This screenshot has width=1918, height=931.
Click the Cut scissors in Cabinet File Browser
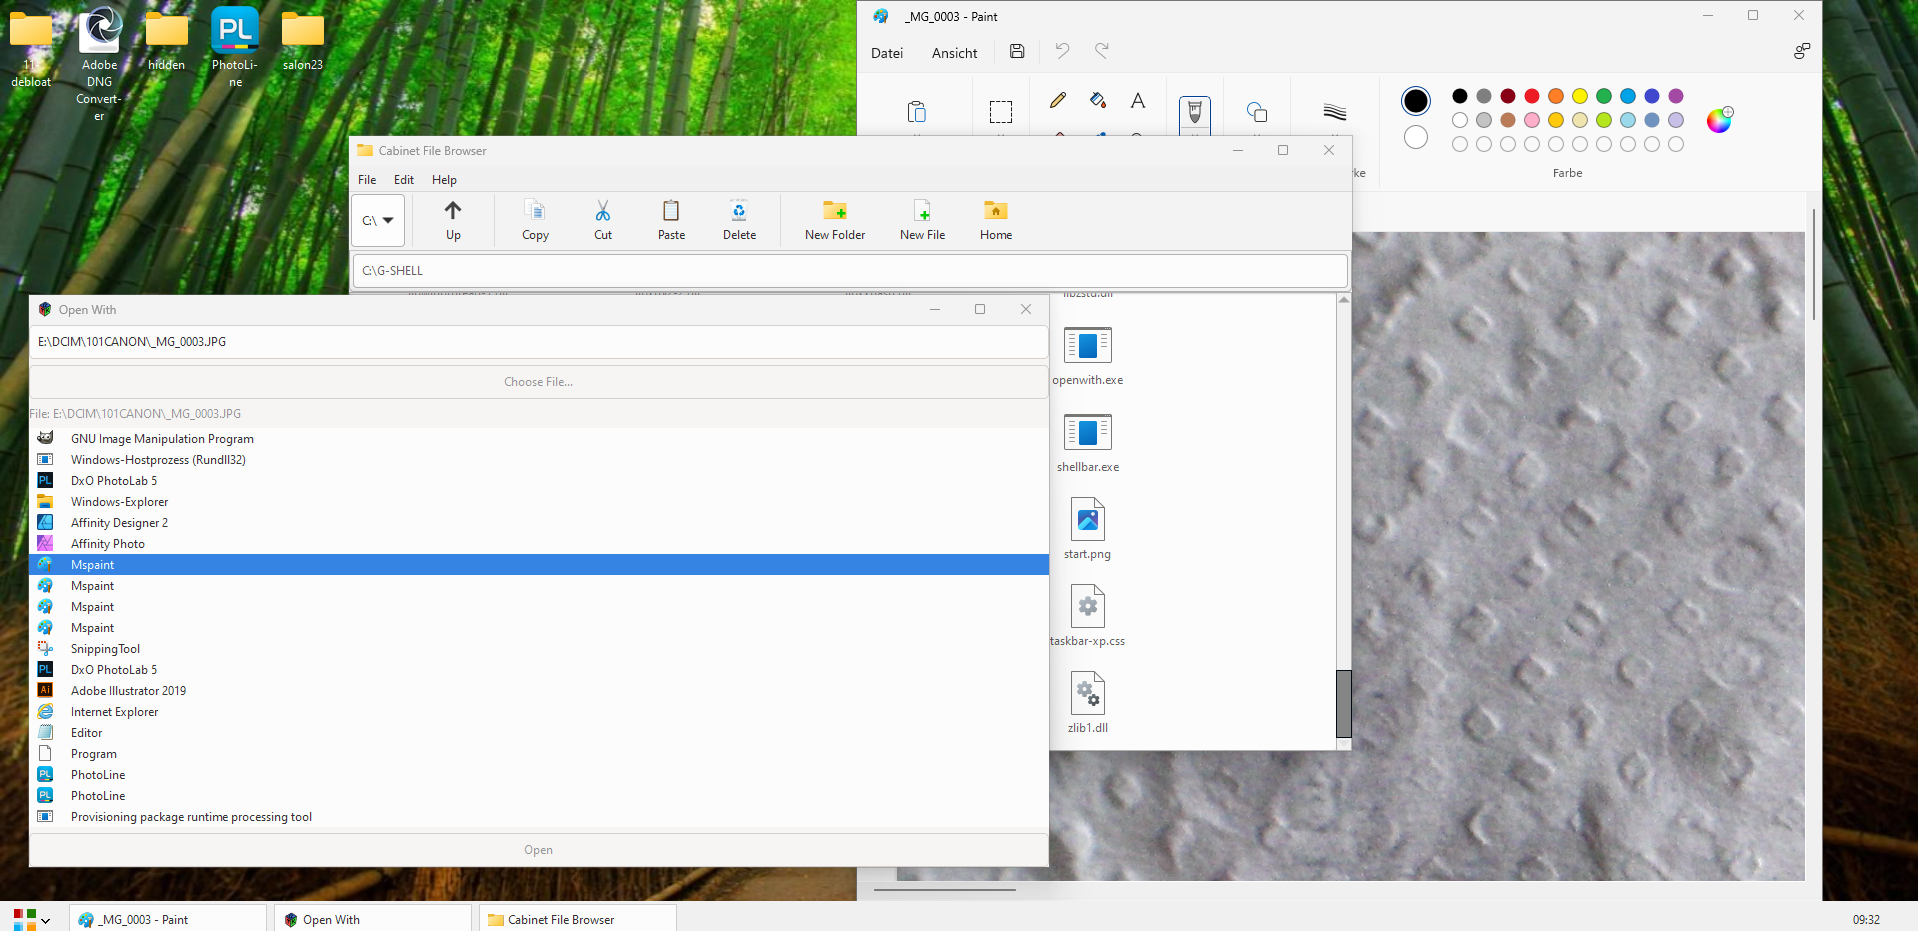tap(603, 220)
